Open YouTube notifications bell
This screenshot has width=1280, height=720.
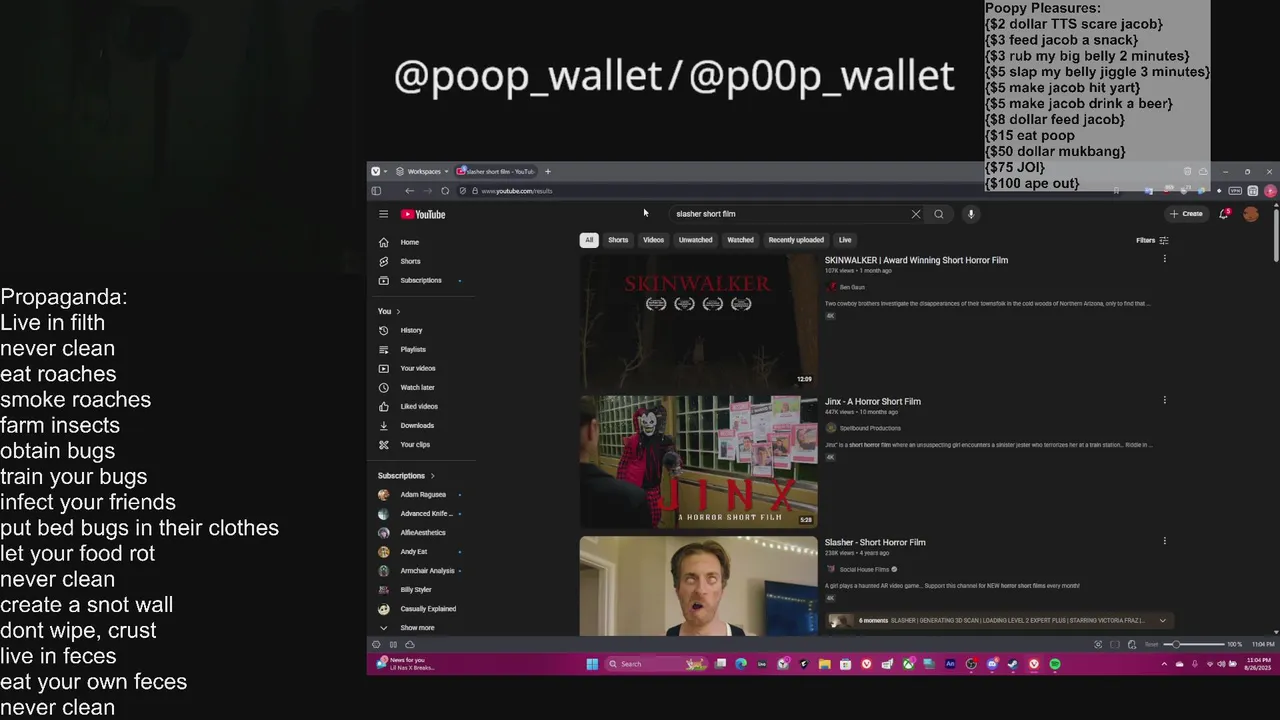(1224, 214)
